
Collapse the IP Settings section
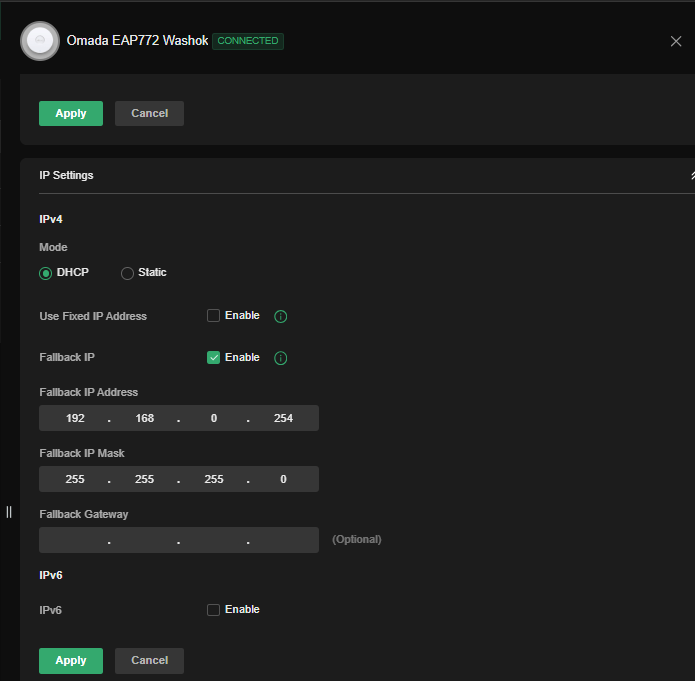pyautogui.click(x=692, y=176)
